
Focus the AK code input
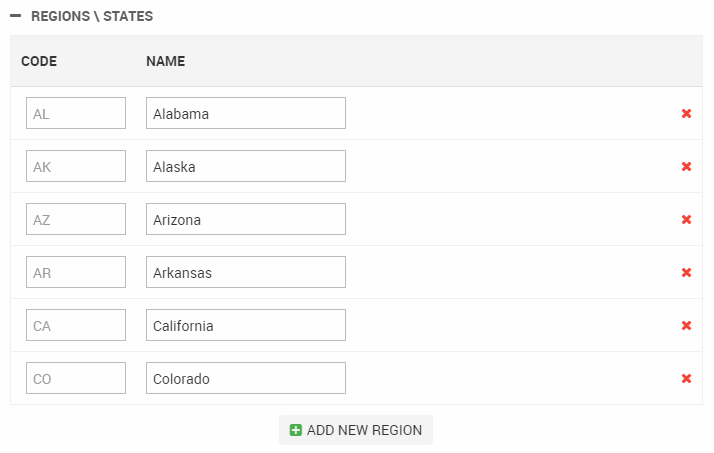(x=76, y=167)
